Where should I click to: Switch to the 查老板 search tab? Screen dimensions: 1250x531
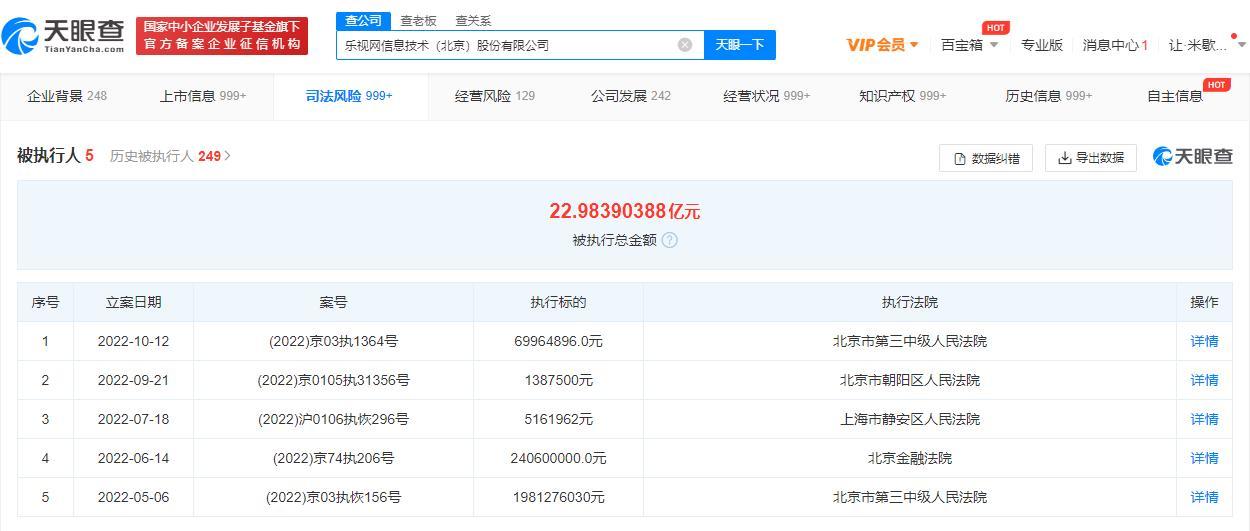(x=418, y=21)
